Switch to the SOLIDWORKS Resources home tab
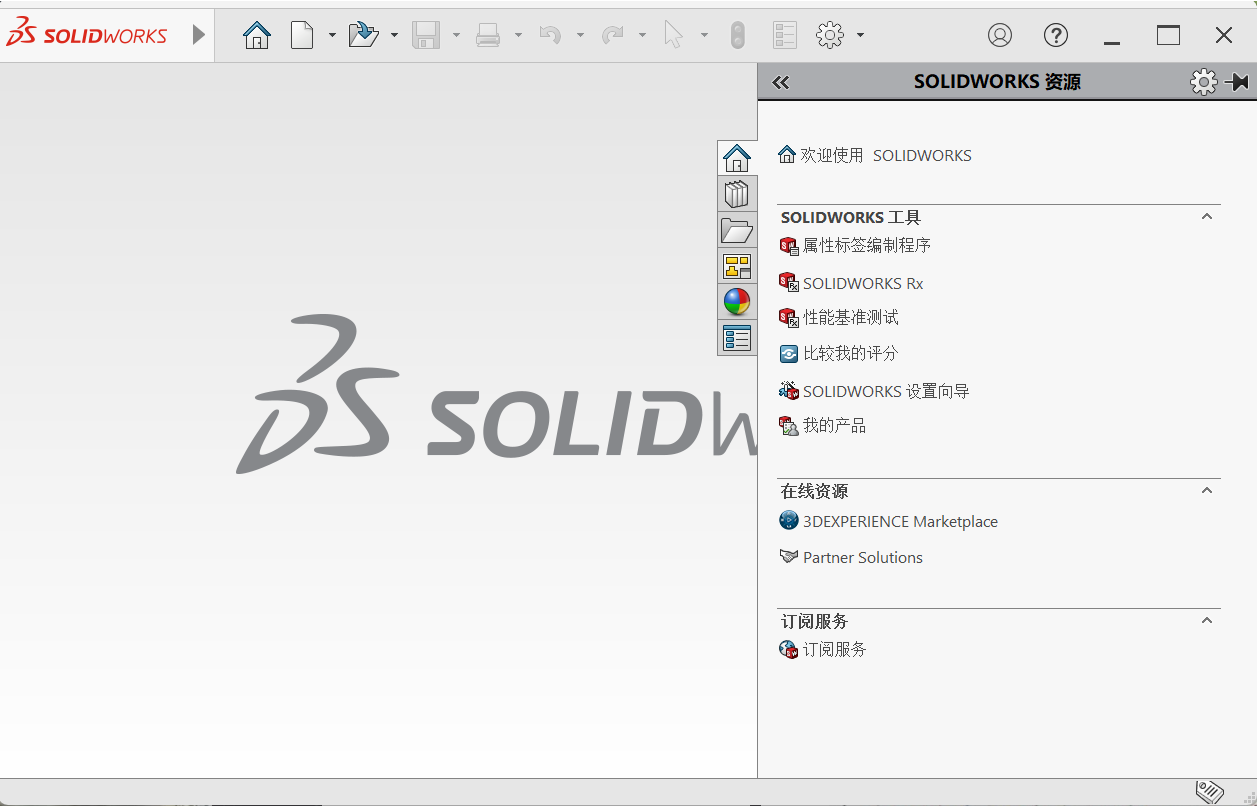Viewport: 1257px width, 806px height. [737, 158]
